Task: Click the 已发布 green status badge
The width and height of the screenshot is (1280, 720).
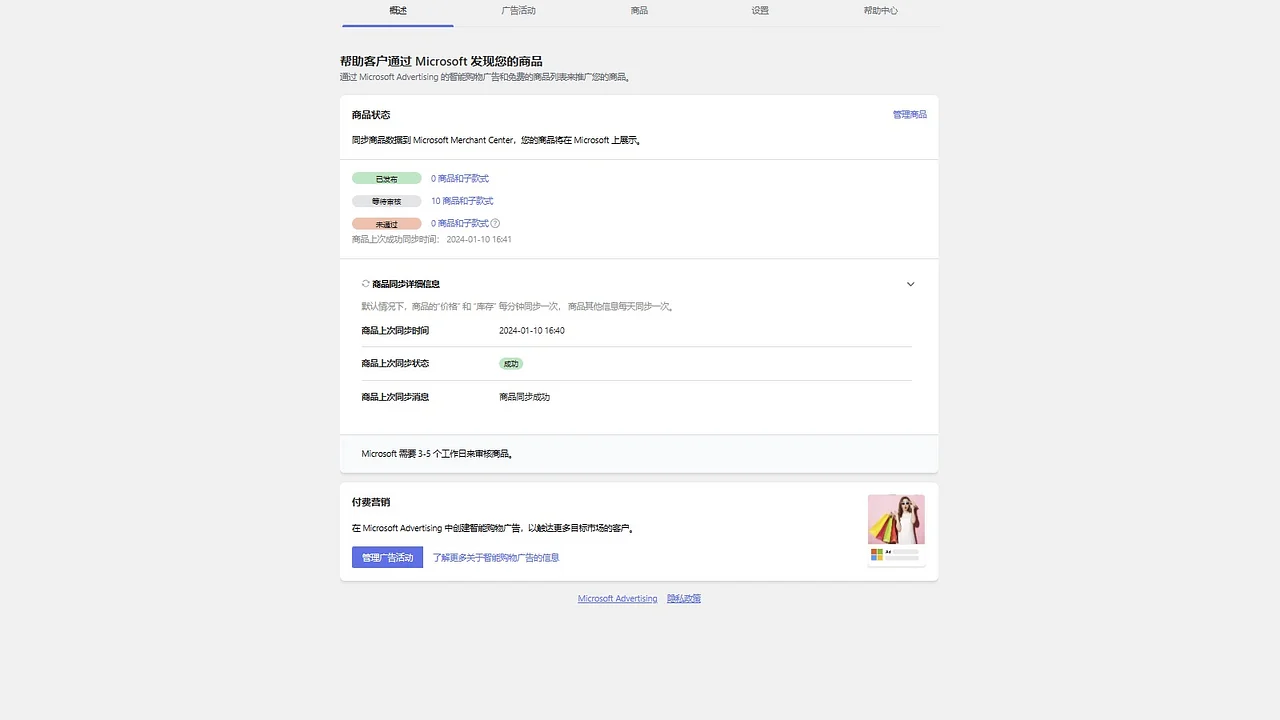Action: 386,179
